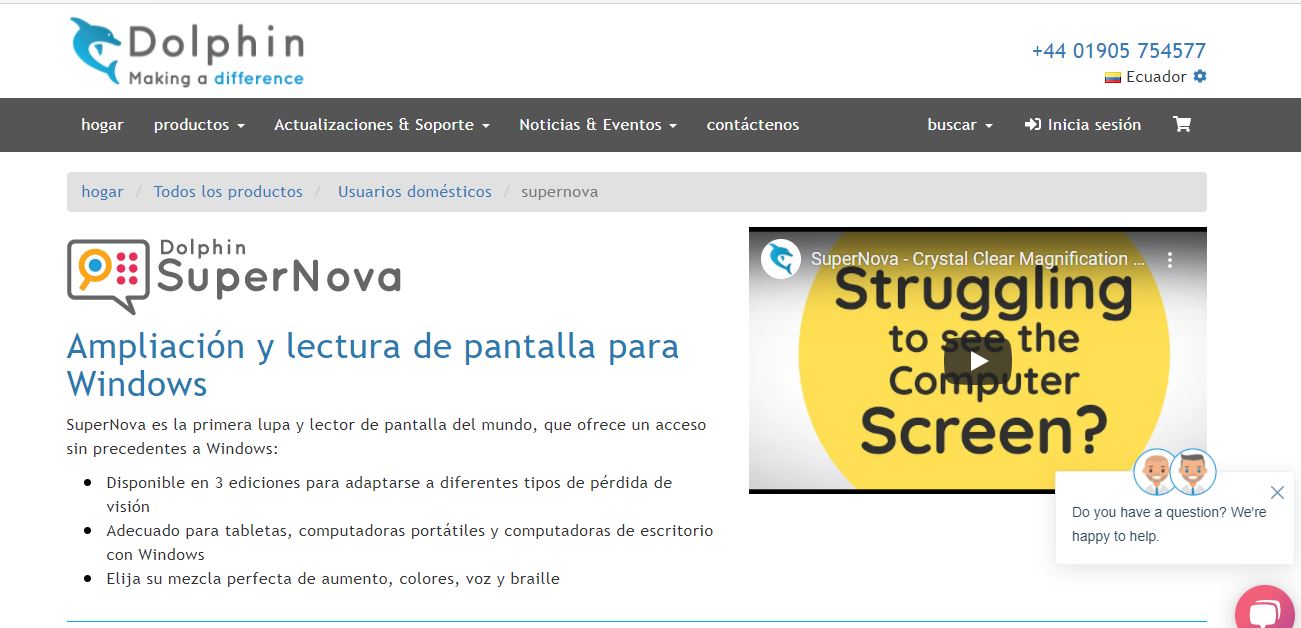Click the Ecuador flag icon
1301x628 pixels.
1113,77
